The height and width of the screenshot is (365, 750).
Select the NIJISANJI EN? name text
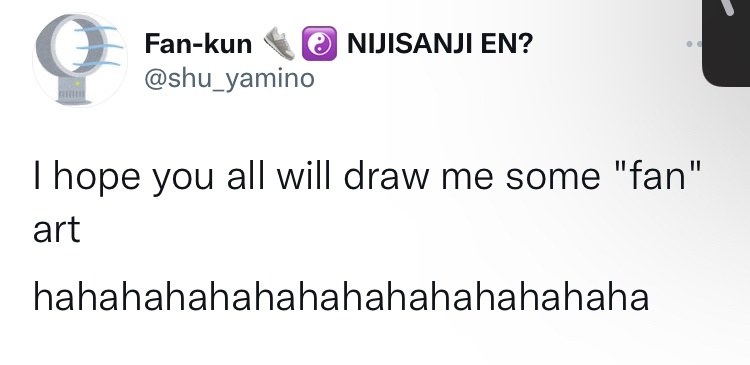[439, 44]
